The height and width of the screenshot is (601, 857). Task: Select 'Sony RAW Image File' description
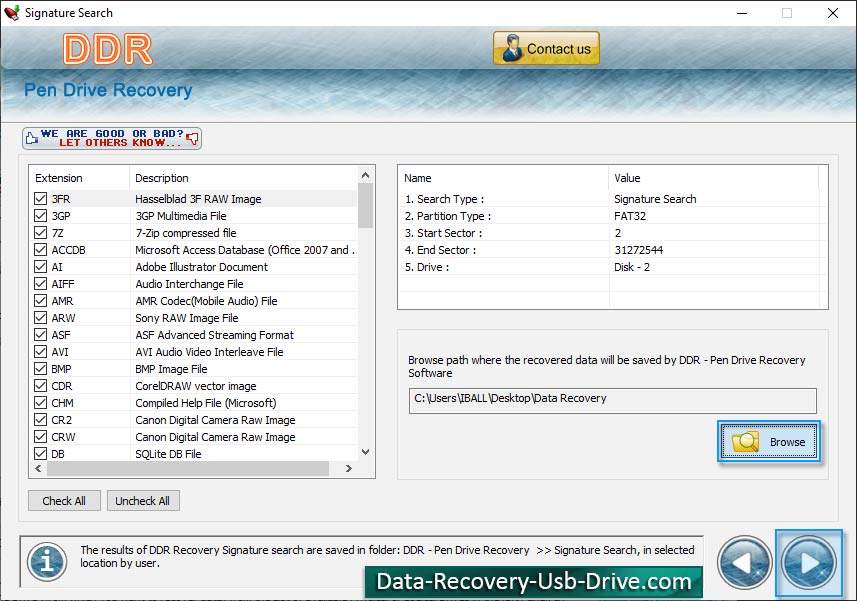186,317
